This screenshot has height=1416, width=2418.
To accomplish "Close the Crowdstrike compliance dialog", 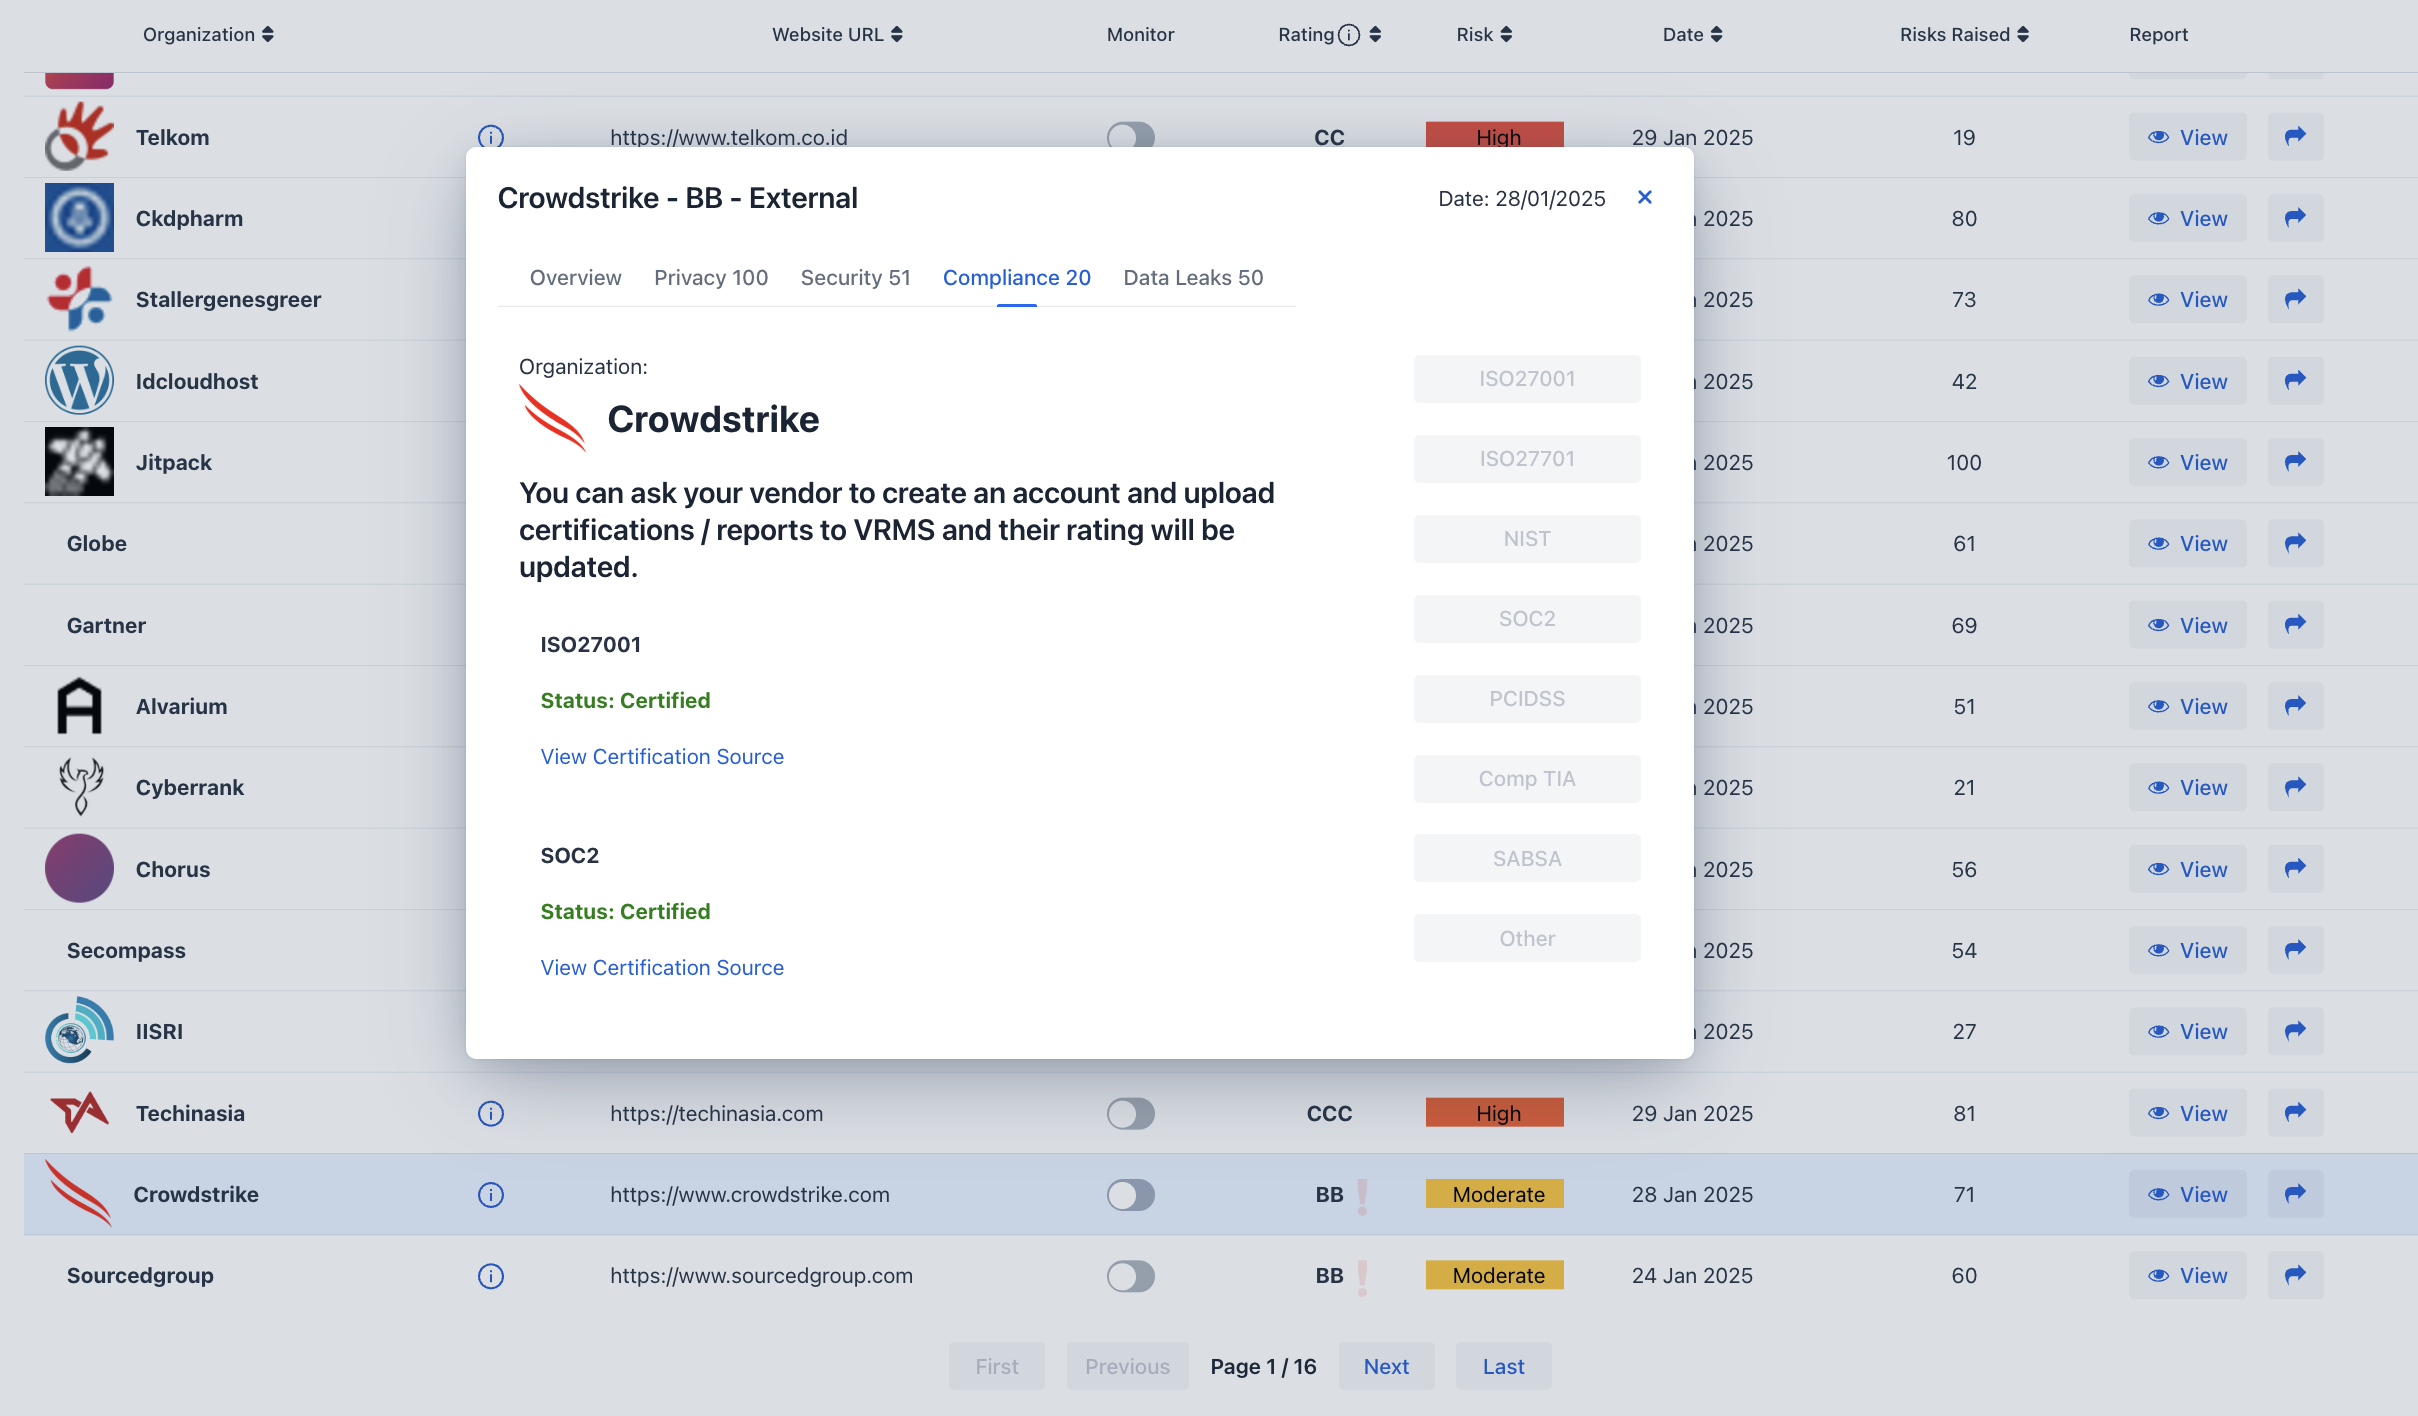I will tap(1644, 197).
